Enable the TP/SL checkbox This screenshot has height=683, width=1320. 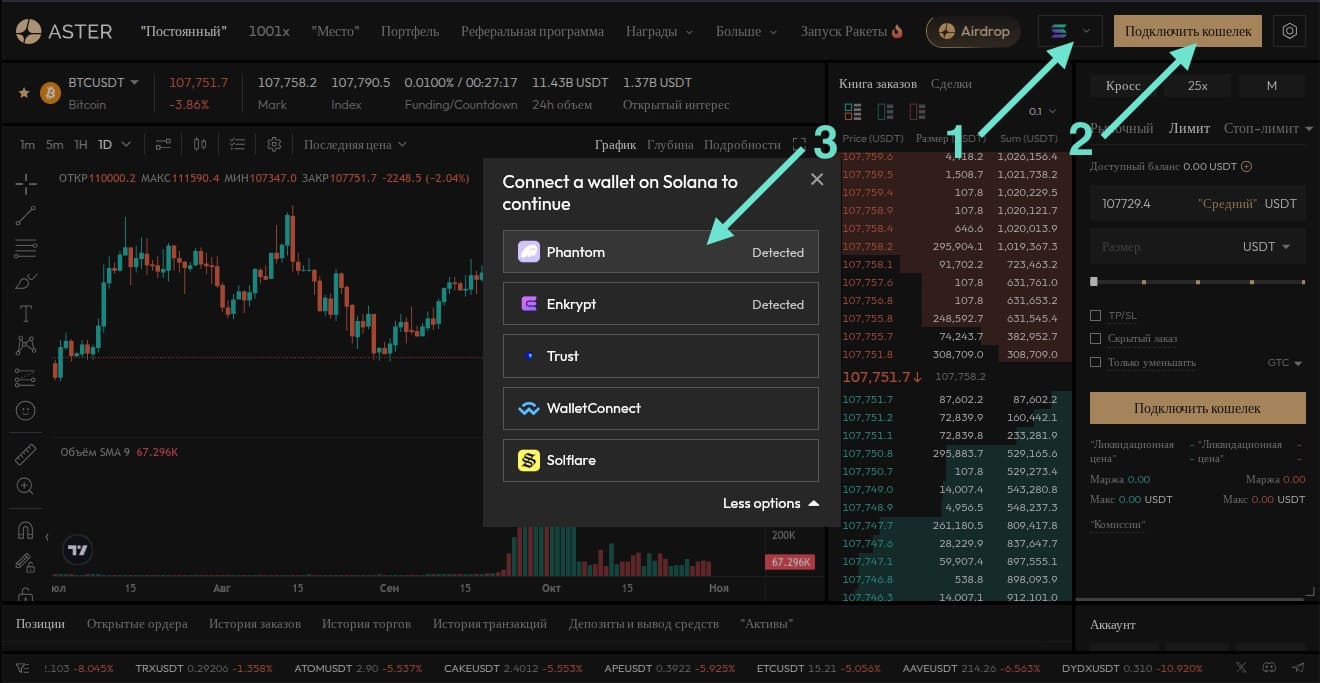[1096, 315]
